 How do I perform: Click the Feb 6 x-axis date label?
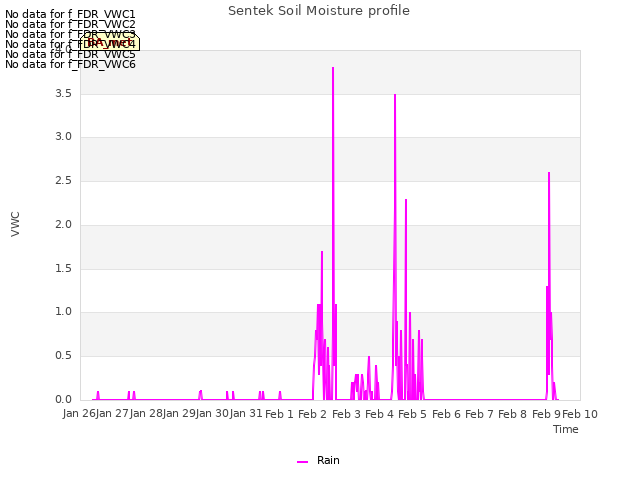[446, 414]
